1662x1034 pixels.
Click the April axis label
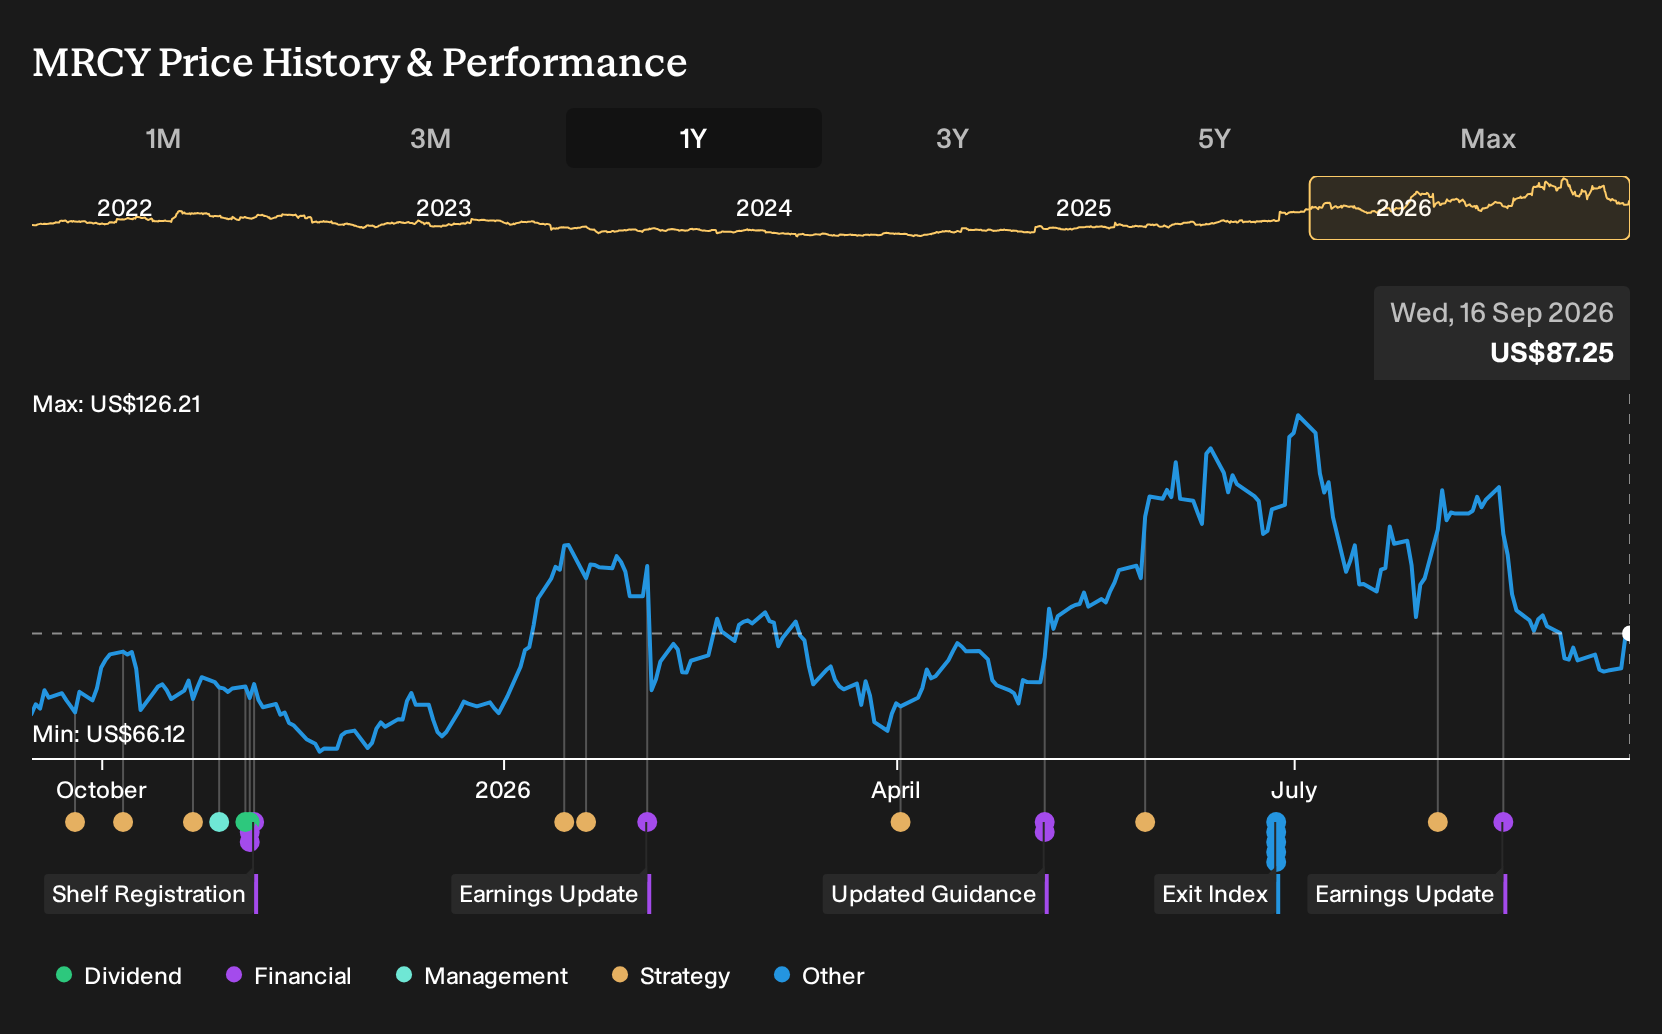click(896, 790)
